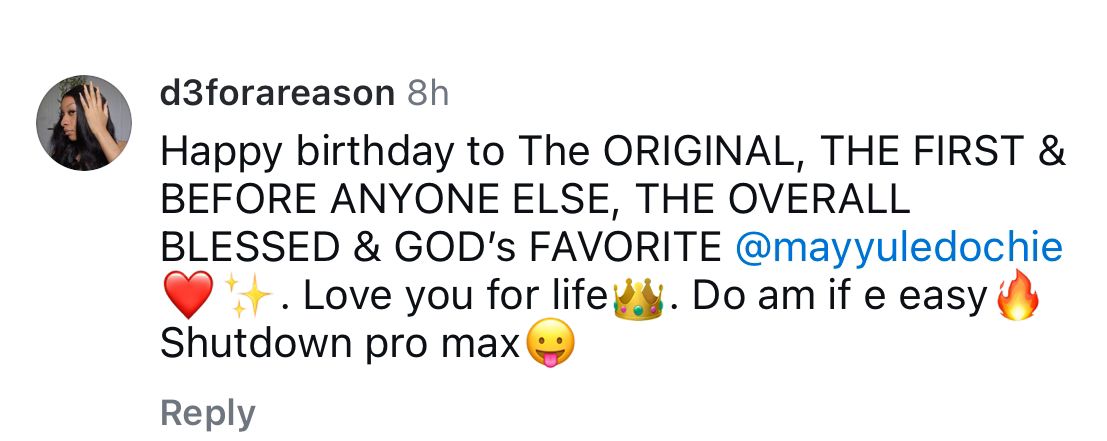
Task: Click the text "Shutdown pro max"
Action: pos(342,345)
